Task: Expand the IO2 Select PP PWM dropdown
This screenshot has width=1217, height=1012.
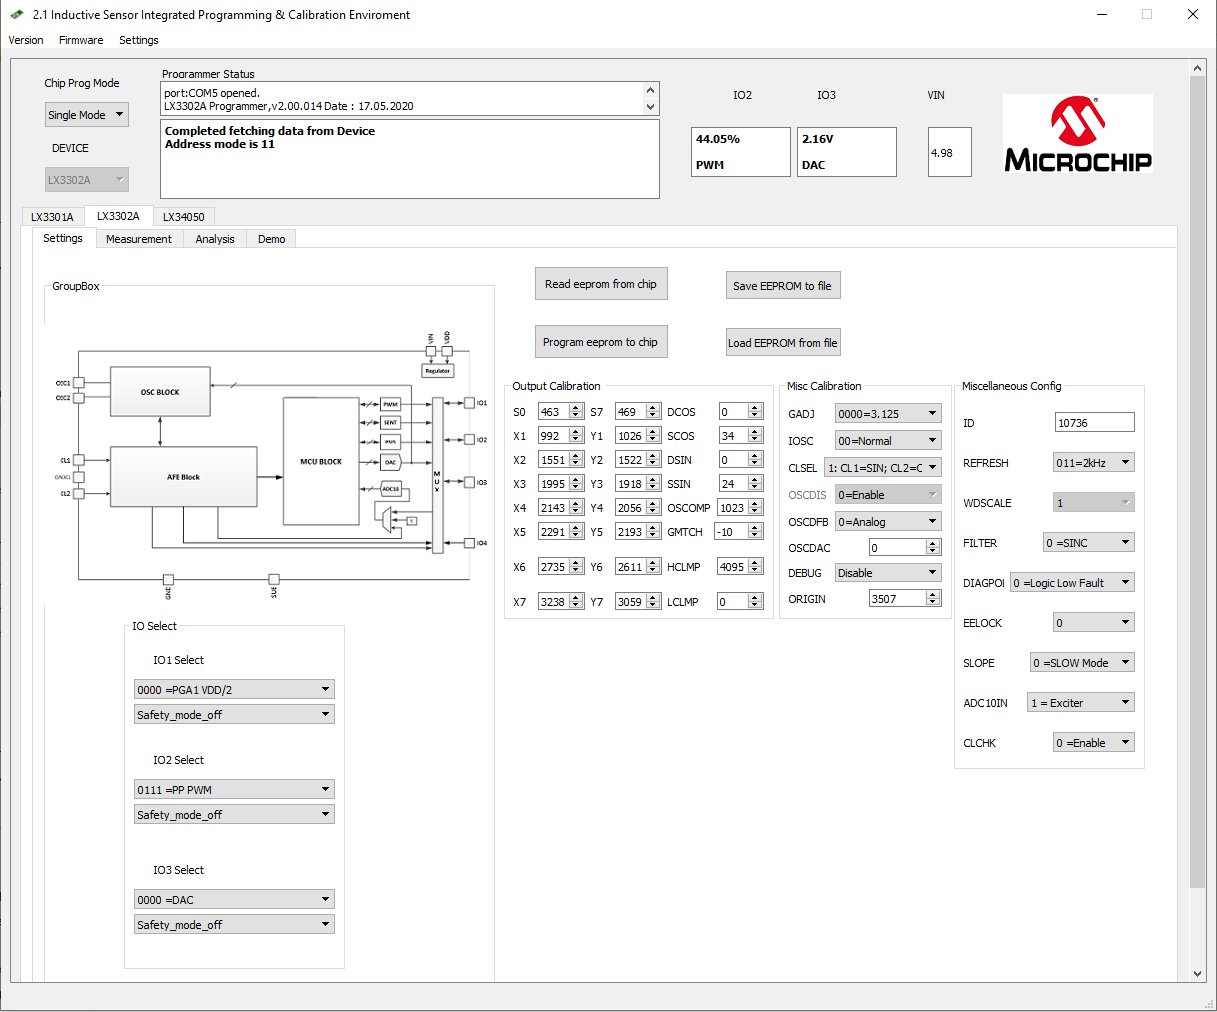Action: tap(234, 790)
